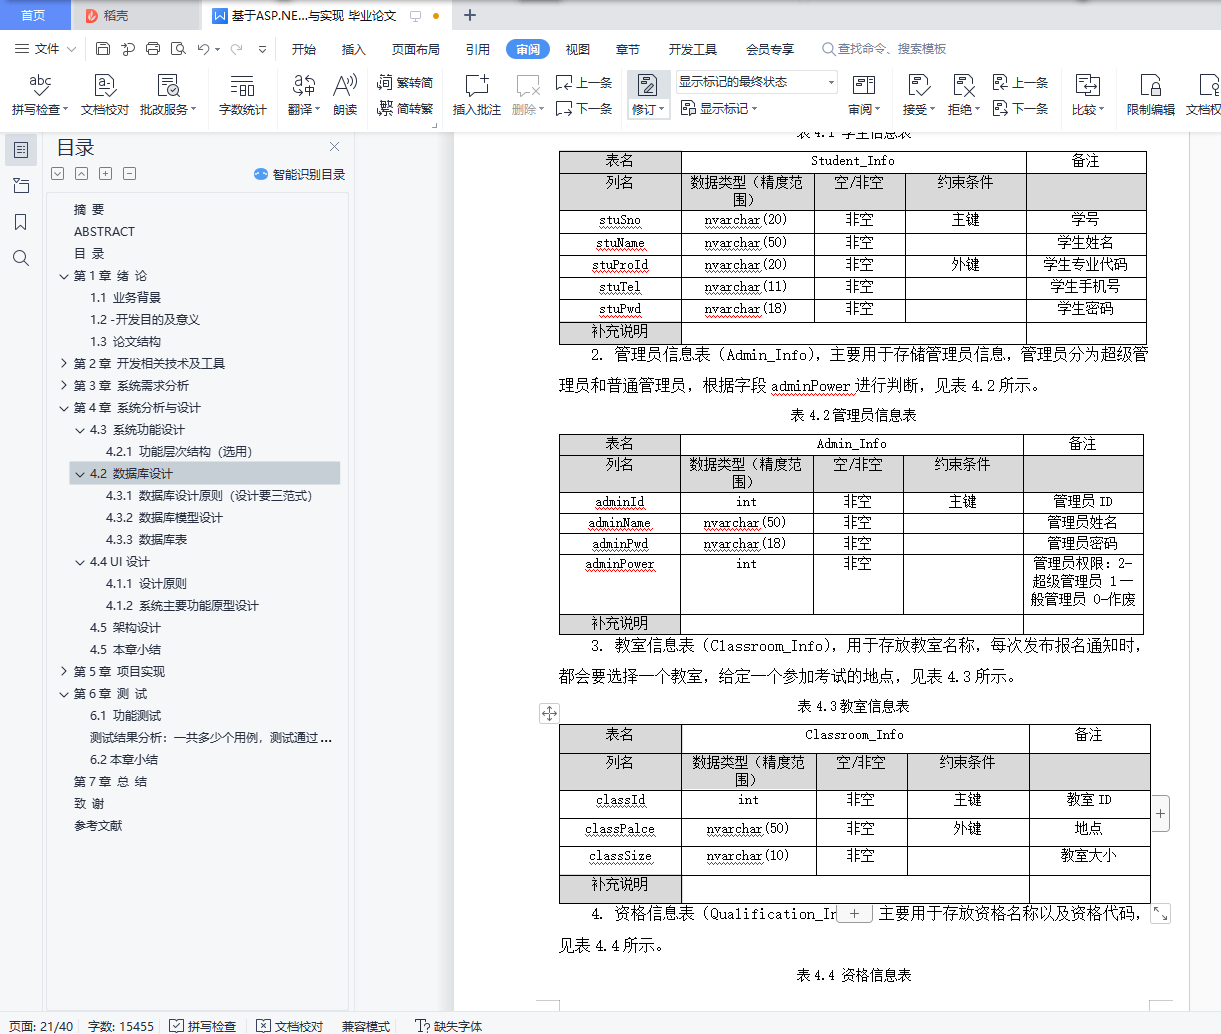The height and width of the screenshot is (1034, 1221).
Task: Go to 下一条 comment beside 删除
Action: [584, 108]
